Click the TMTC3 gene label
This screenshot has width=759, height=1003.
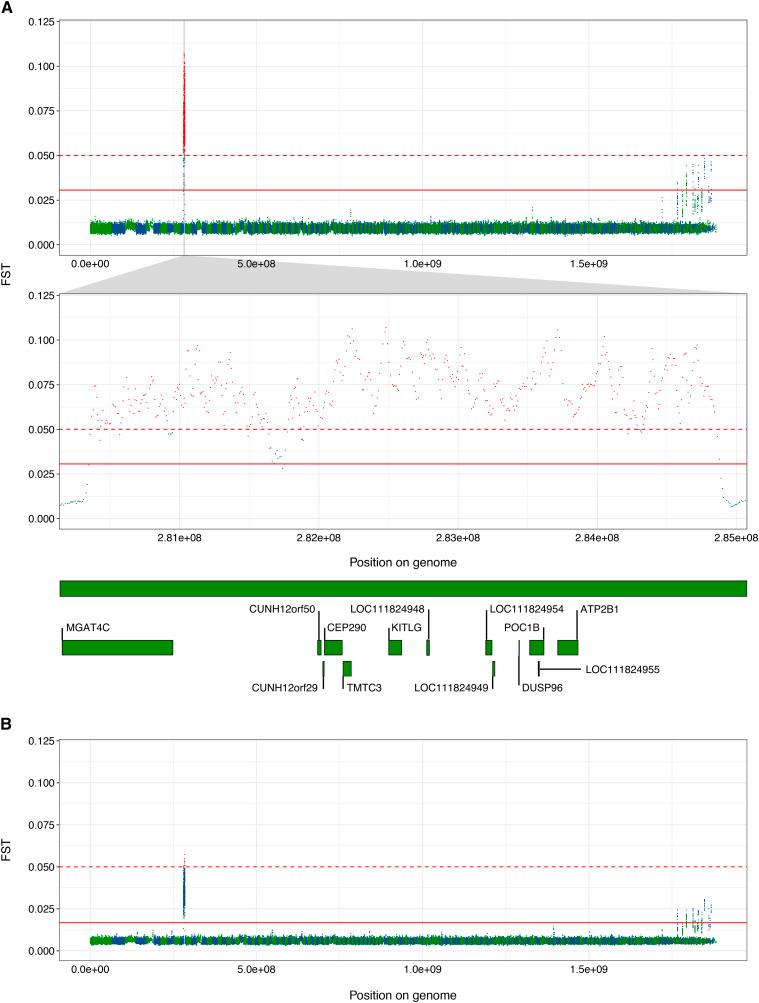[x=366, y=687]
